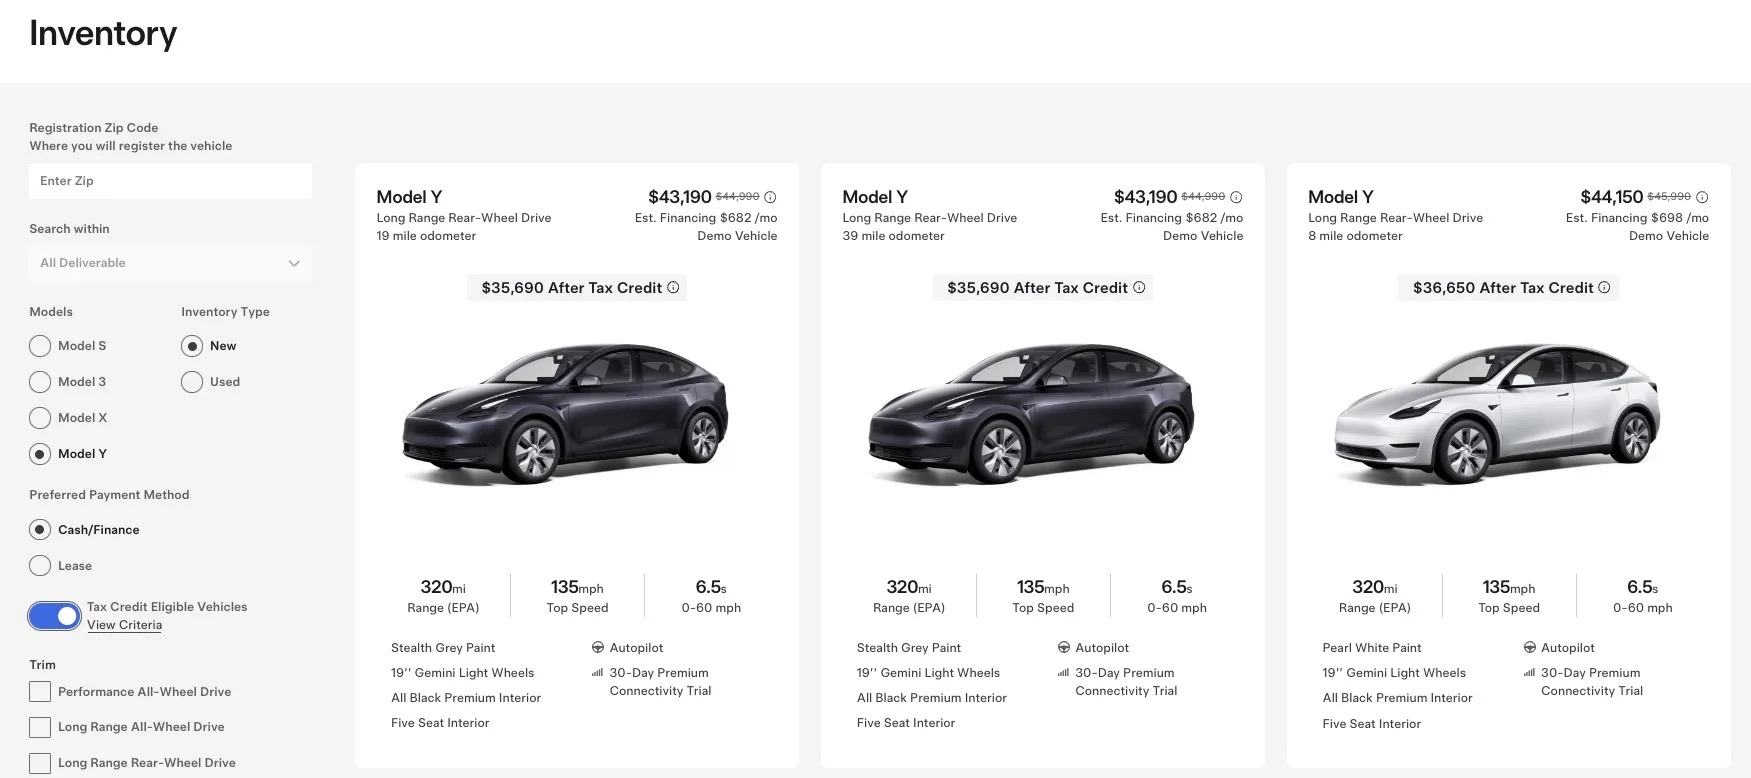
Task: Select the Model 3 radio button
Action: pyautogui.click(x=40, y=382)
